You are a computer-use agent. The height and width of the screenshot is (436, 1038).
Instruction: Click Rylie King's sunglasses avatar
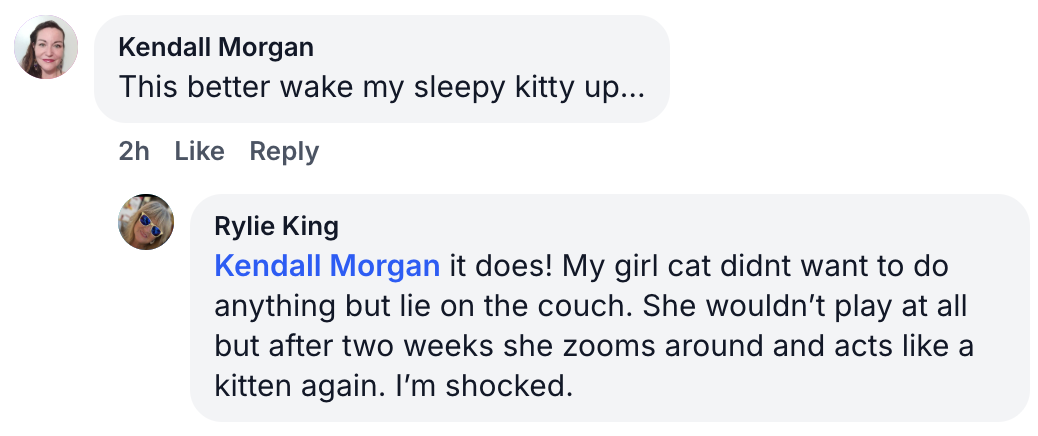pyautogui.click(x=146, y=222)
